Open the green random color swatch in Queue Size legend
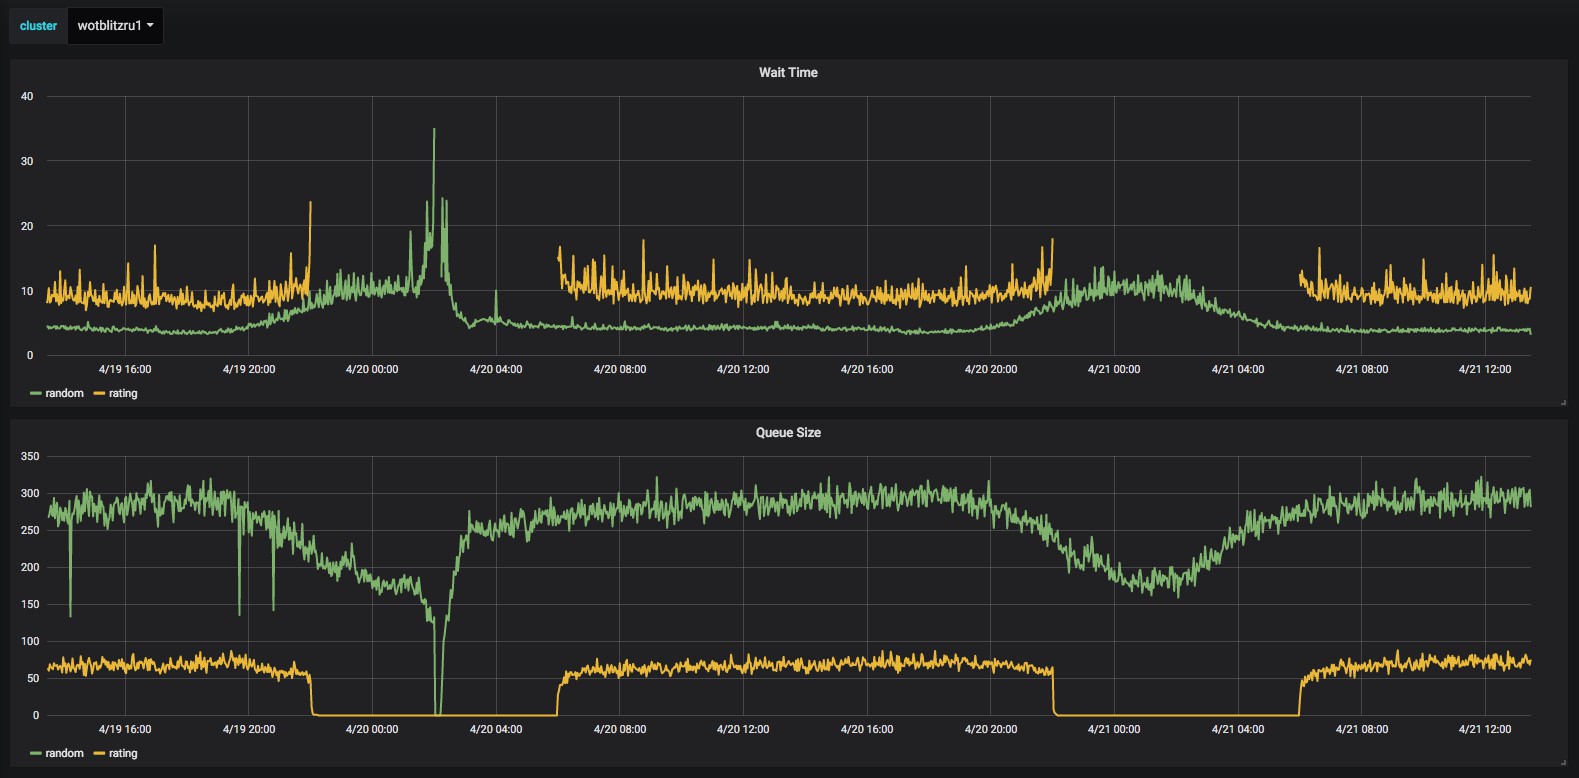Viewport: 1579px width, 778px height. (x=36, y=754)
